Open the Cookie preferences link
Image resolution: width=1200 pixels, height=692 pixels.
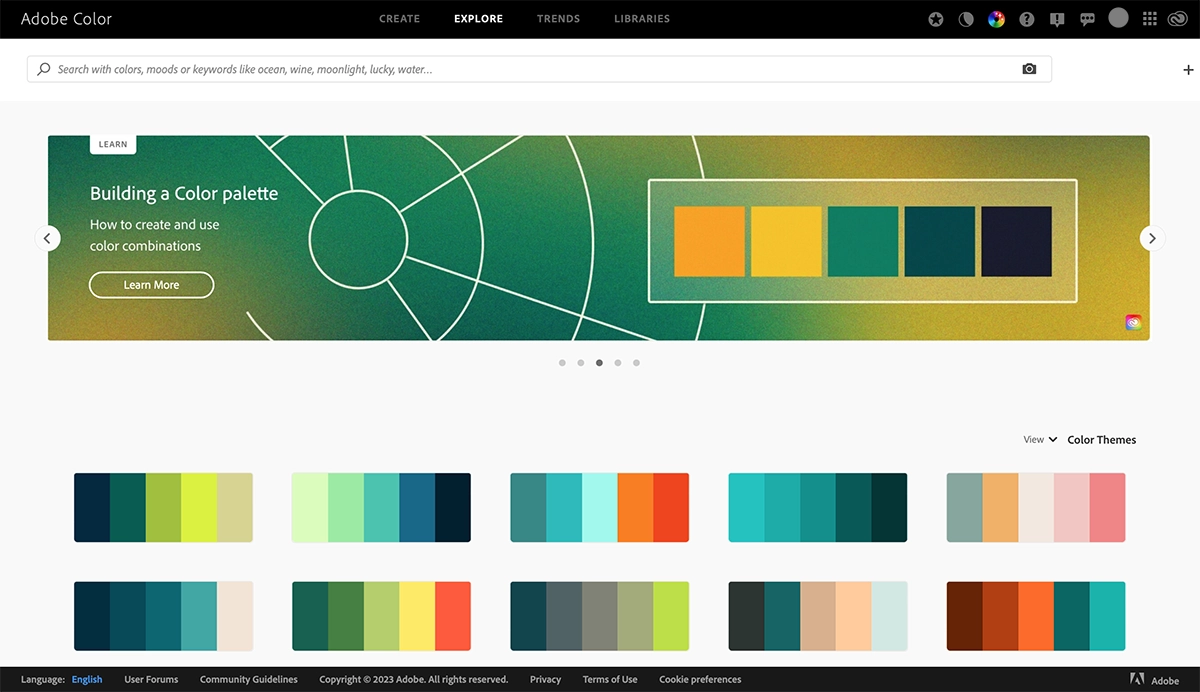(x=700, y=679)
